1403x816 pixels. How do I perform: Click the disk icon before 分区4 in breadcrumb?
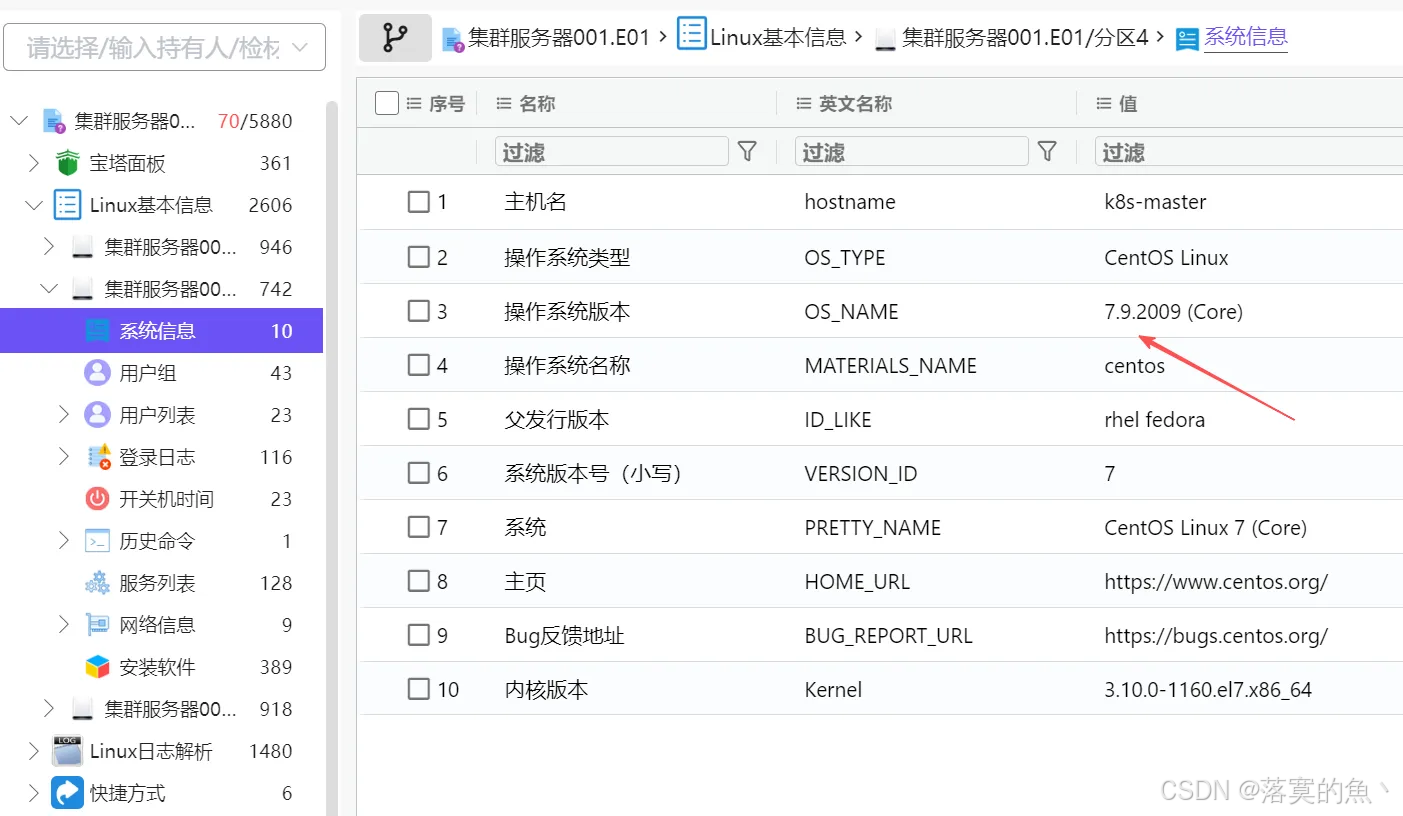pos(885,39)
